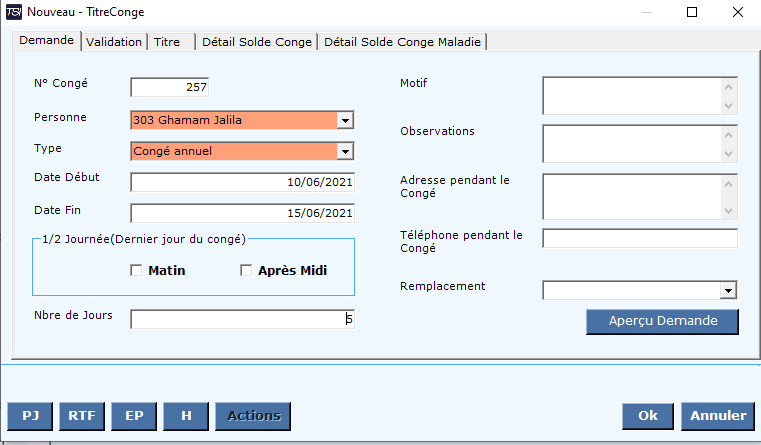
Task: Click into the Date Début field
Action: pos(242,182)
